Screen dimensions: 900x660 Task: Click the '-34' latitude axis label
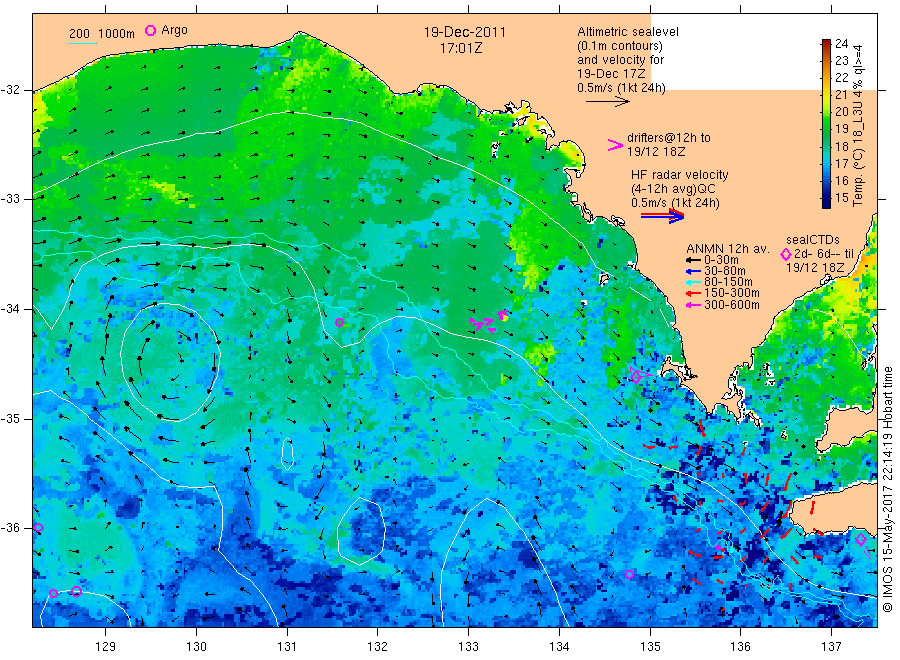click(x=10, y=309)
